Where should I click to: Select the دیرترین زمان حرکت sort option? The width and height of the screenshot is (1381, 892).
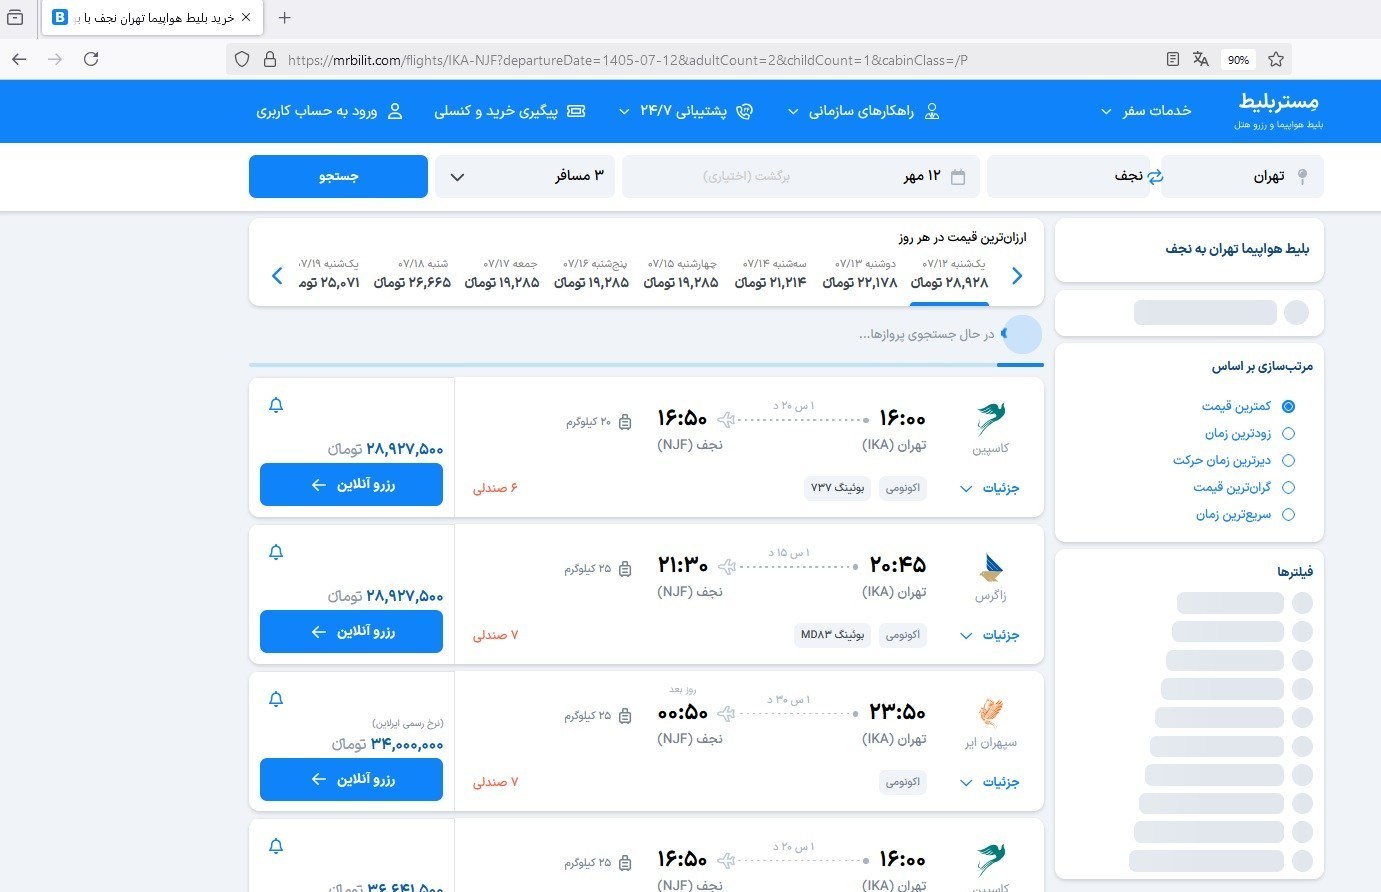[1234, 460]
